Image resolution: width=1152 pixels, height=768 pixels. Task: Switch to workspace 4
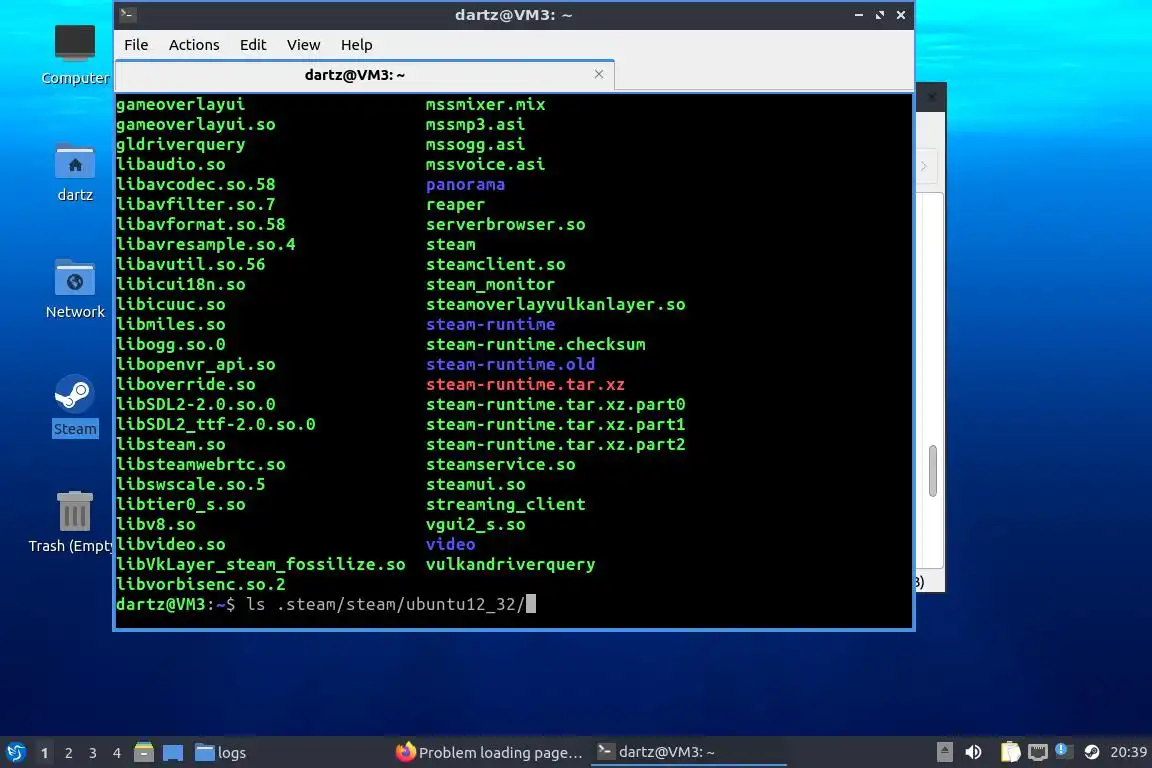click(x=117, y=753)
